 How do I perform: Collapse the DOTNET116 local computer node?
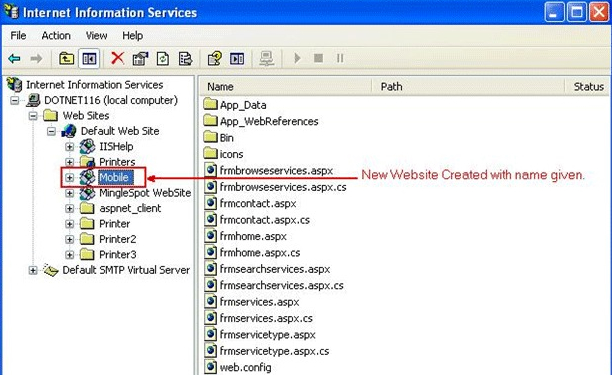(x=14, y=101)
